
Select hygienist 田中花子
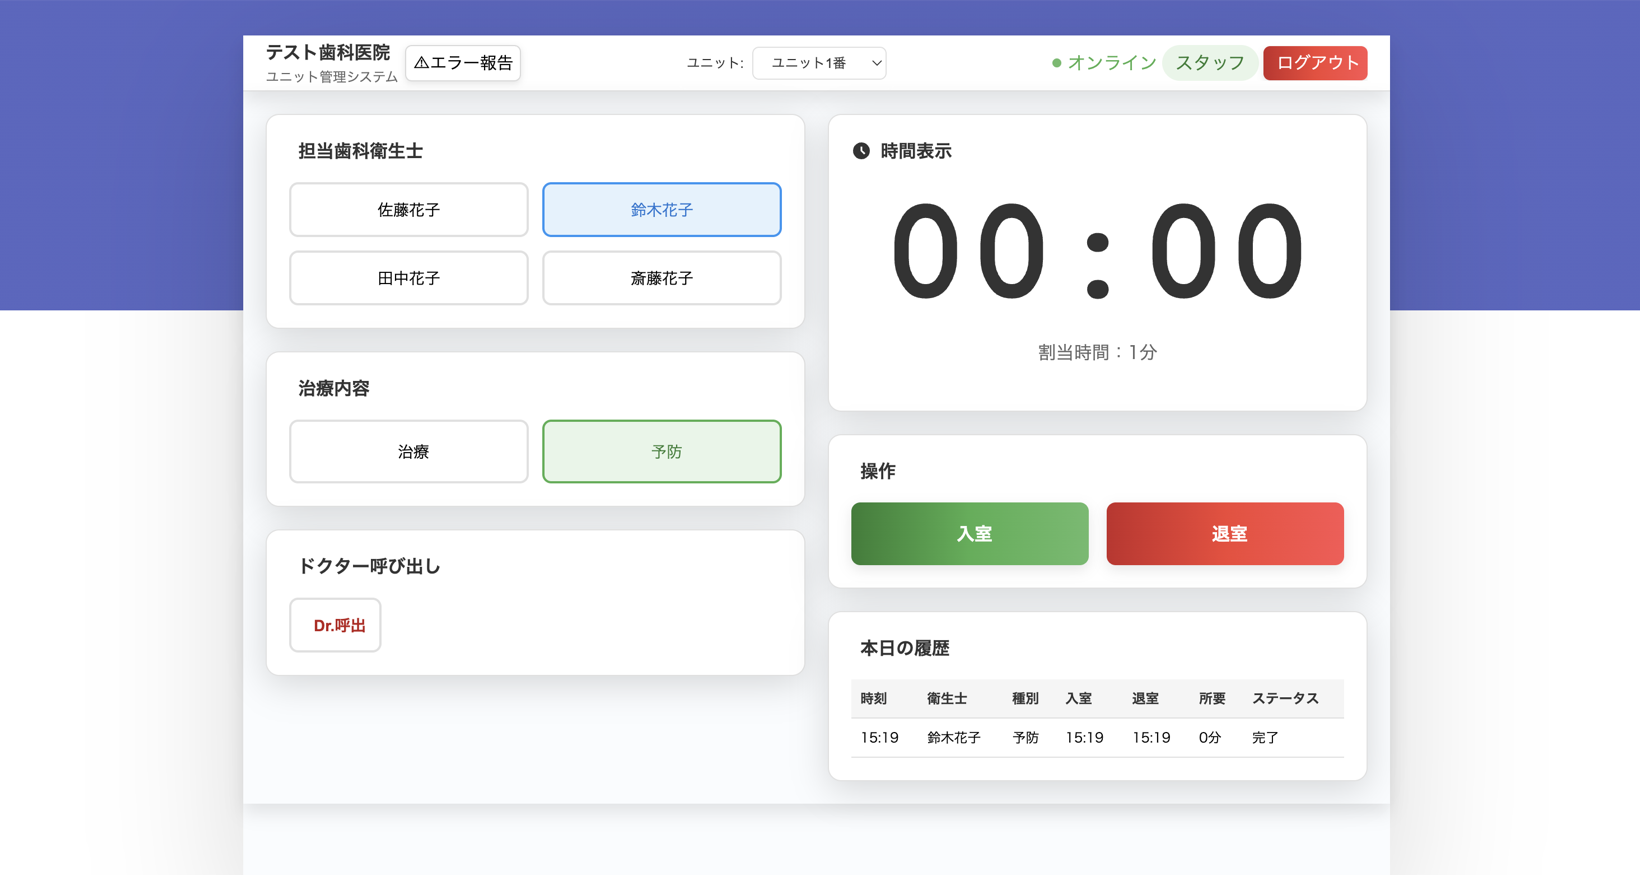409,278
